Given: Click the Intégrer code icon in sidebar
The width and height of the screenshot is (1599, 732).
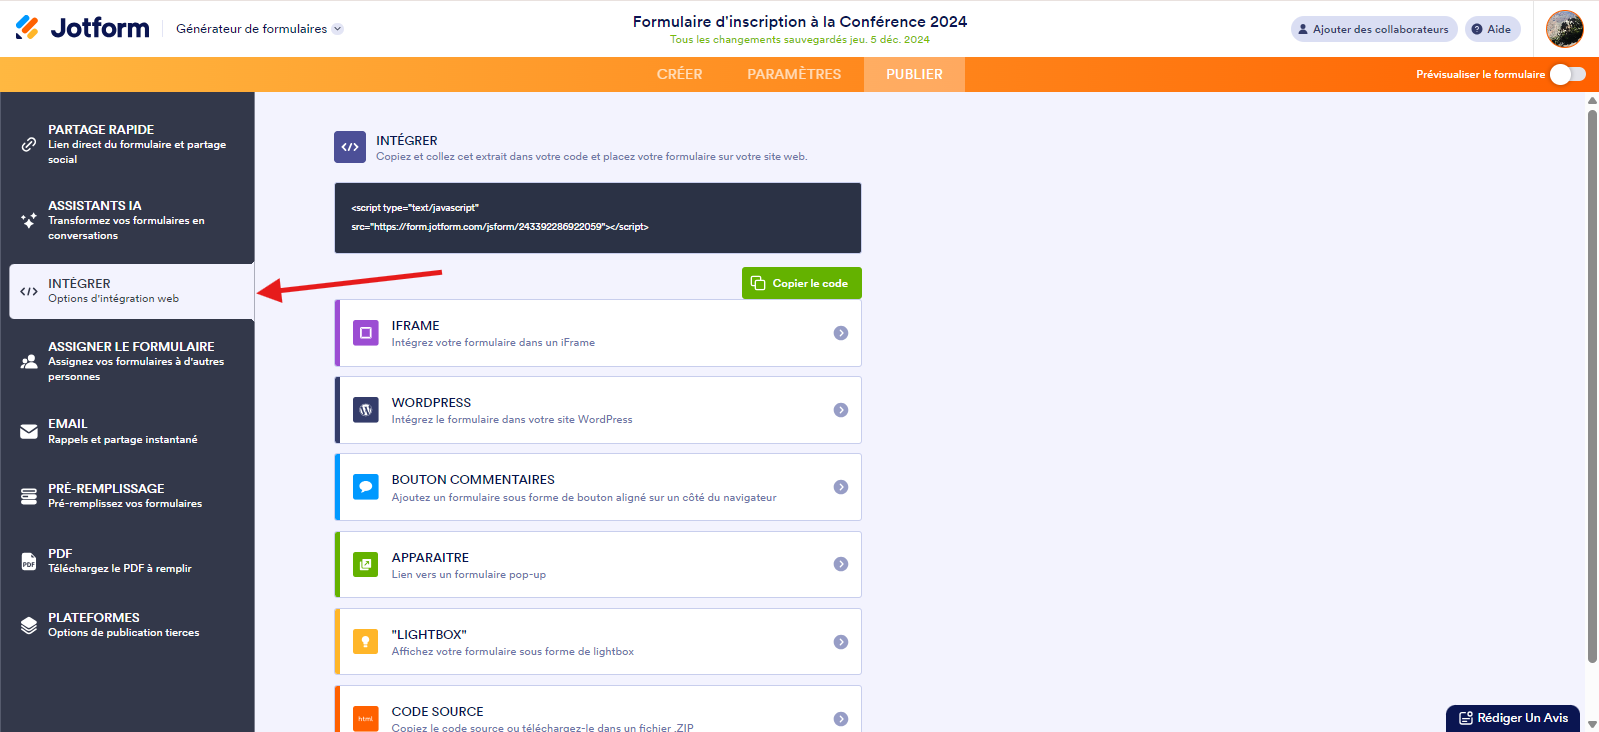Looking at the screenshot, I should pyautogui.click(x=29, y=292).
